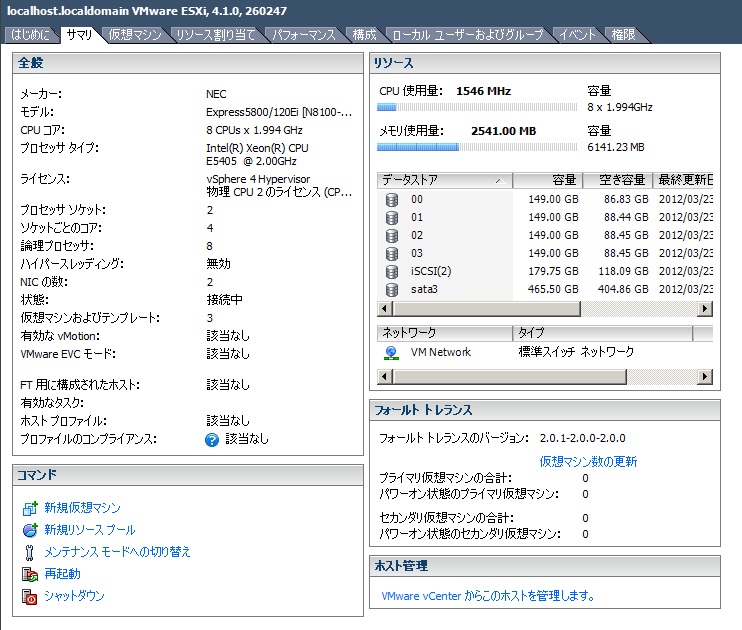Click the 1546 MHz CPU usage value

point(483,91)
